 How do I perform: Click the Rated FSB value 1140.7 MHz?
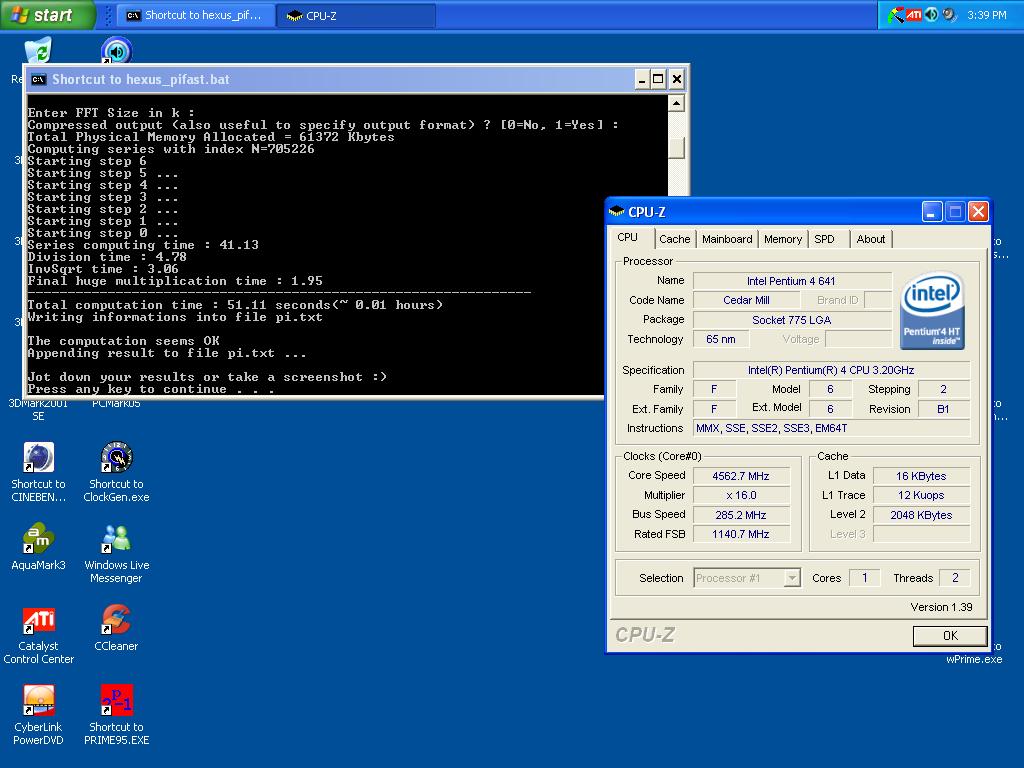point(741,534)
